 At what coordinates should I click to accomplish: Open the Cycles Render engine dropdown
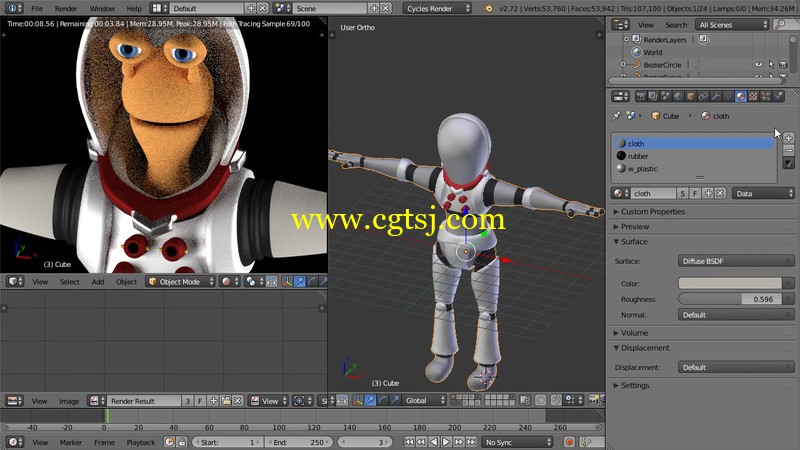click(x=437, y=9)
